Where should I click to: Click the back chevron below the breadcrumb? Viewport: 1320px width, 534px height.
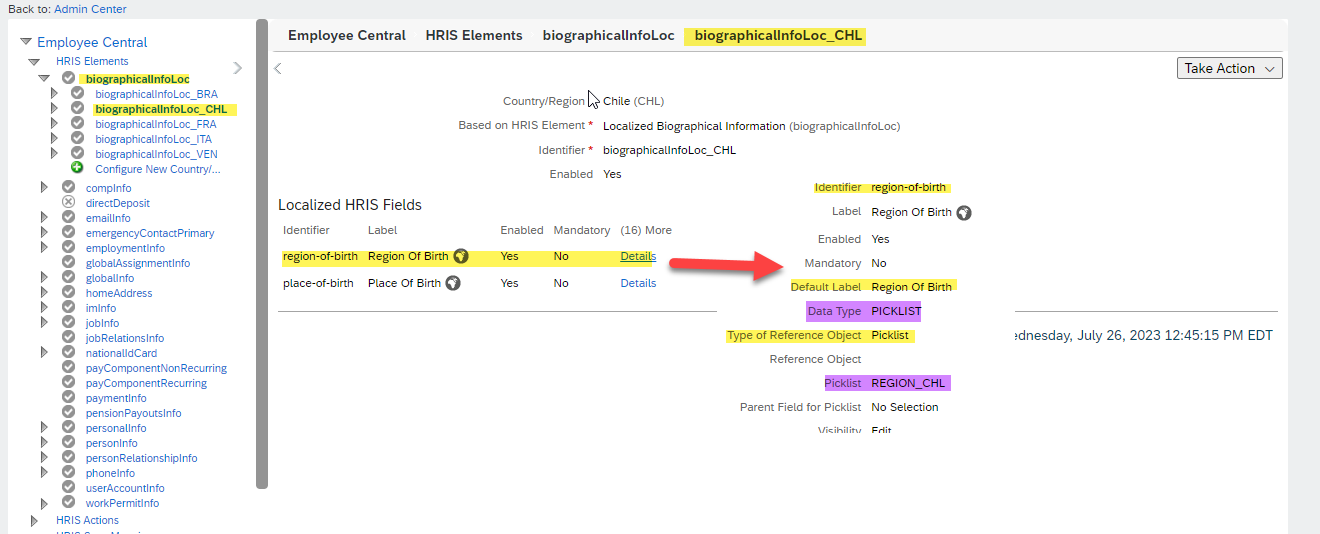point(278,68)
